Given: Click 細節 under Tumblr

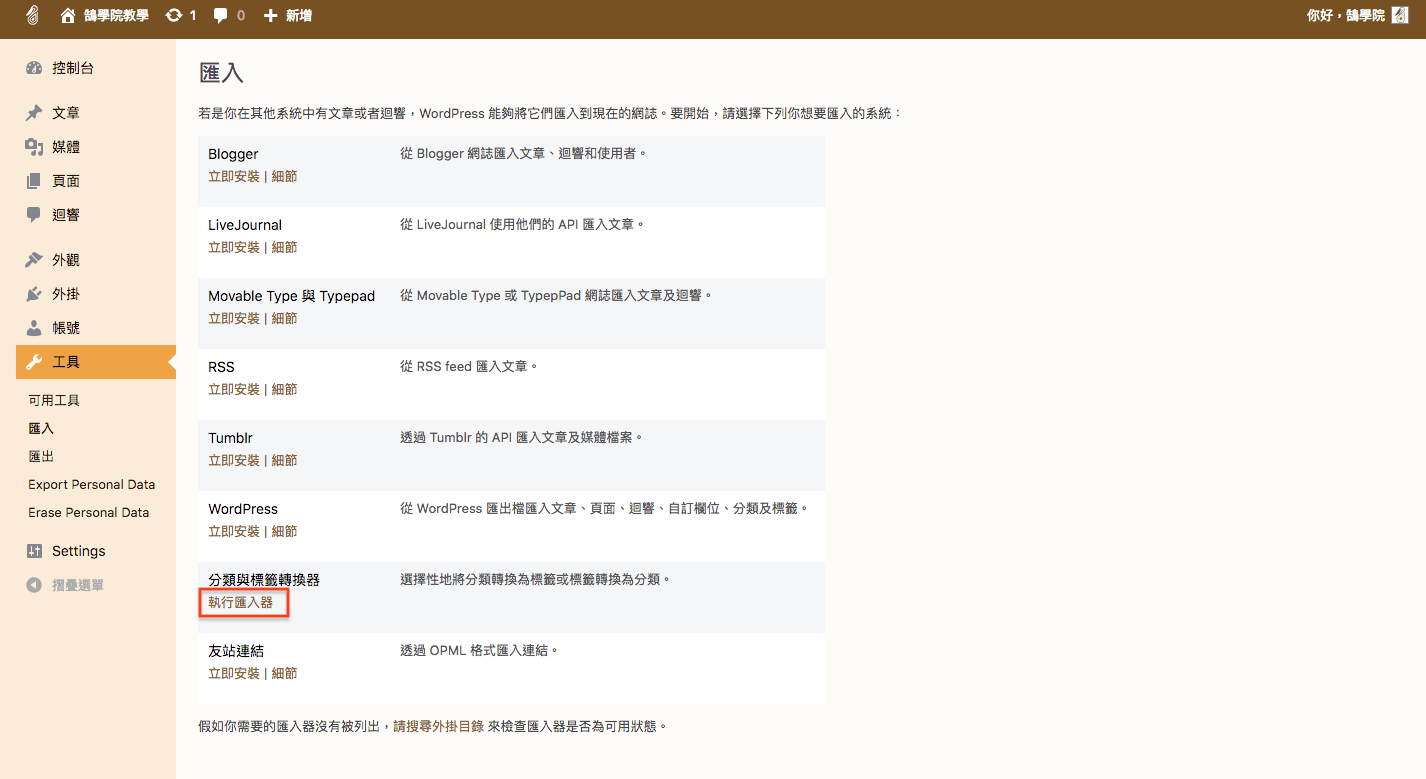Looking at the screenshot, I should click(284, 460).
